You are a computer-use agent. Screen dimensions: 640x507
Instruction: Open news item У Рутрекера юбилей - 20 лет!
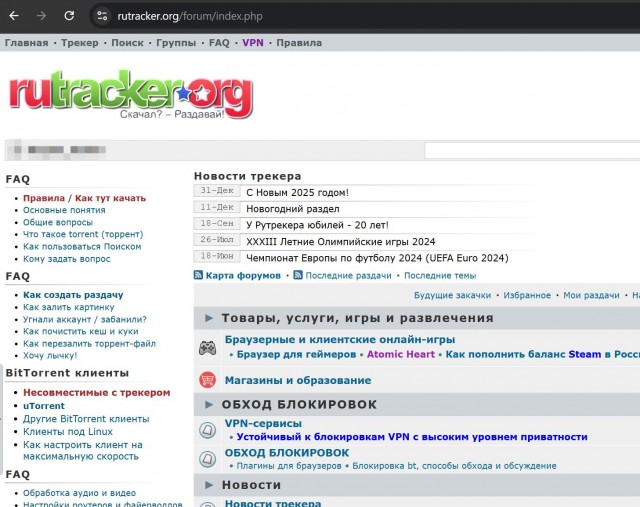317,225
